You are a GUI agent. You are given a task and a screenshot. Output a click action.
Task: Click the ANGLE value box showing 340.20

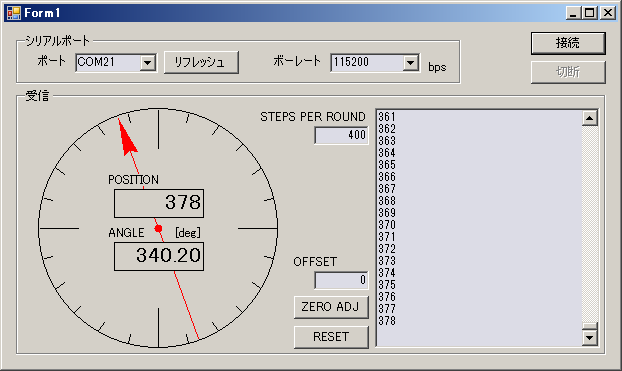(159, 256)
